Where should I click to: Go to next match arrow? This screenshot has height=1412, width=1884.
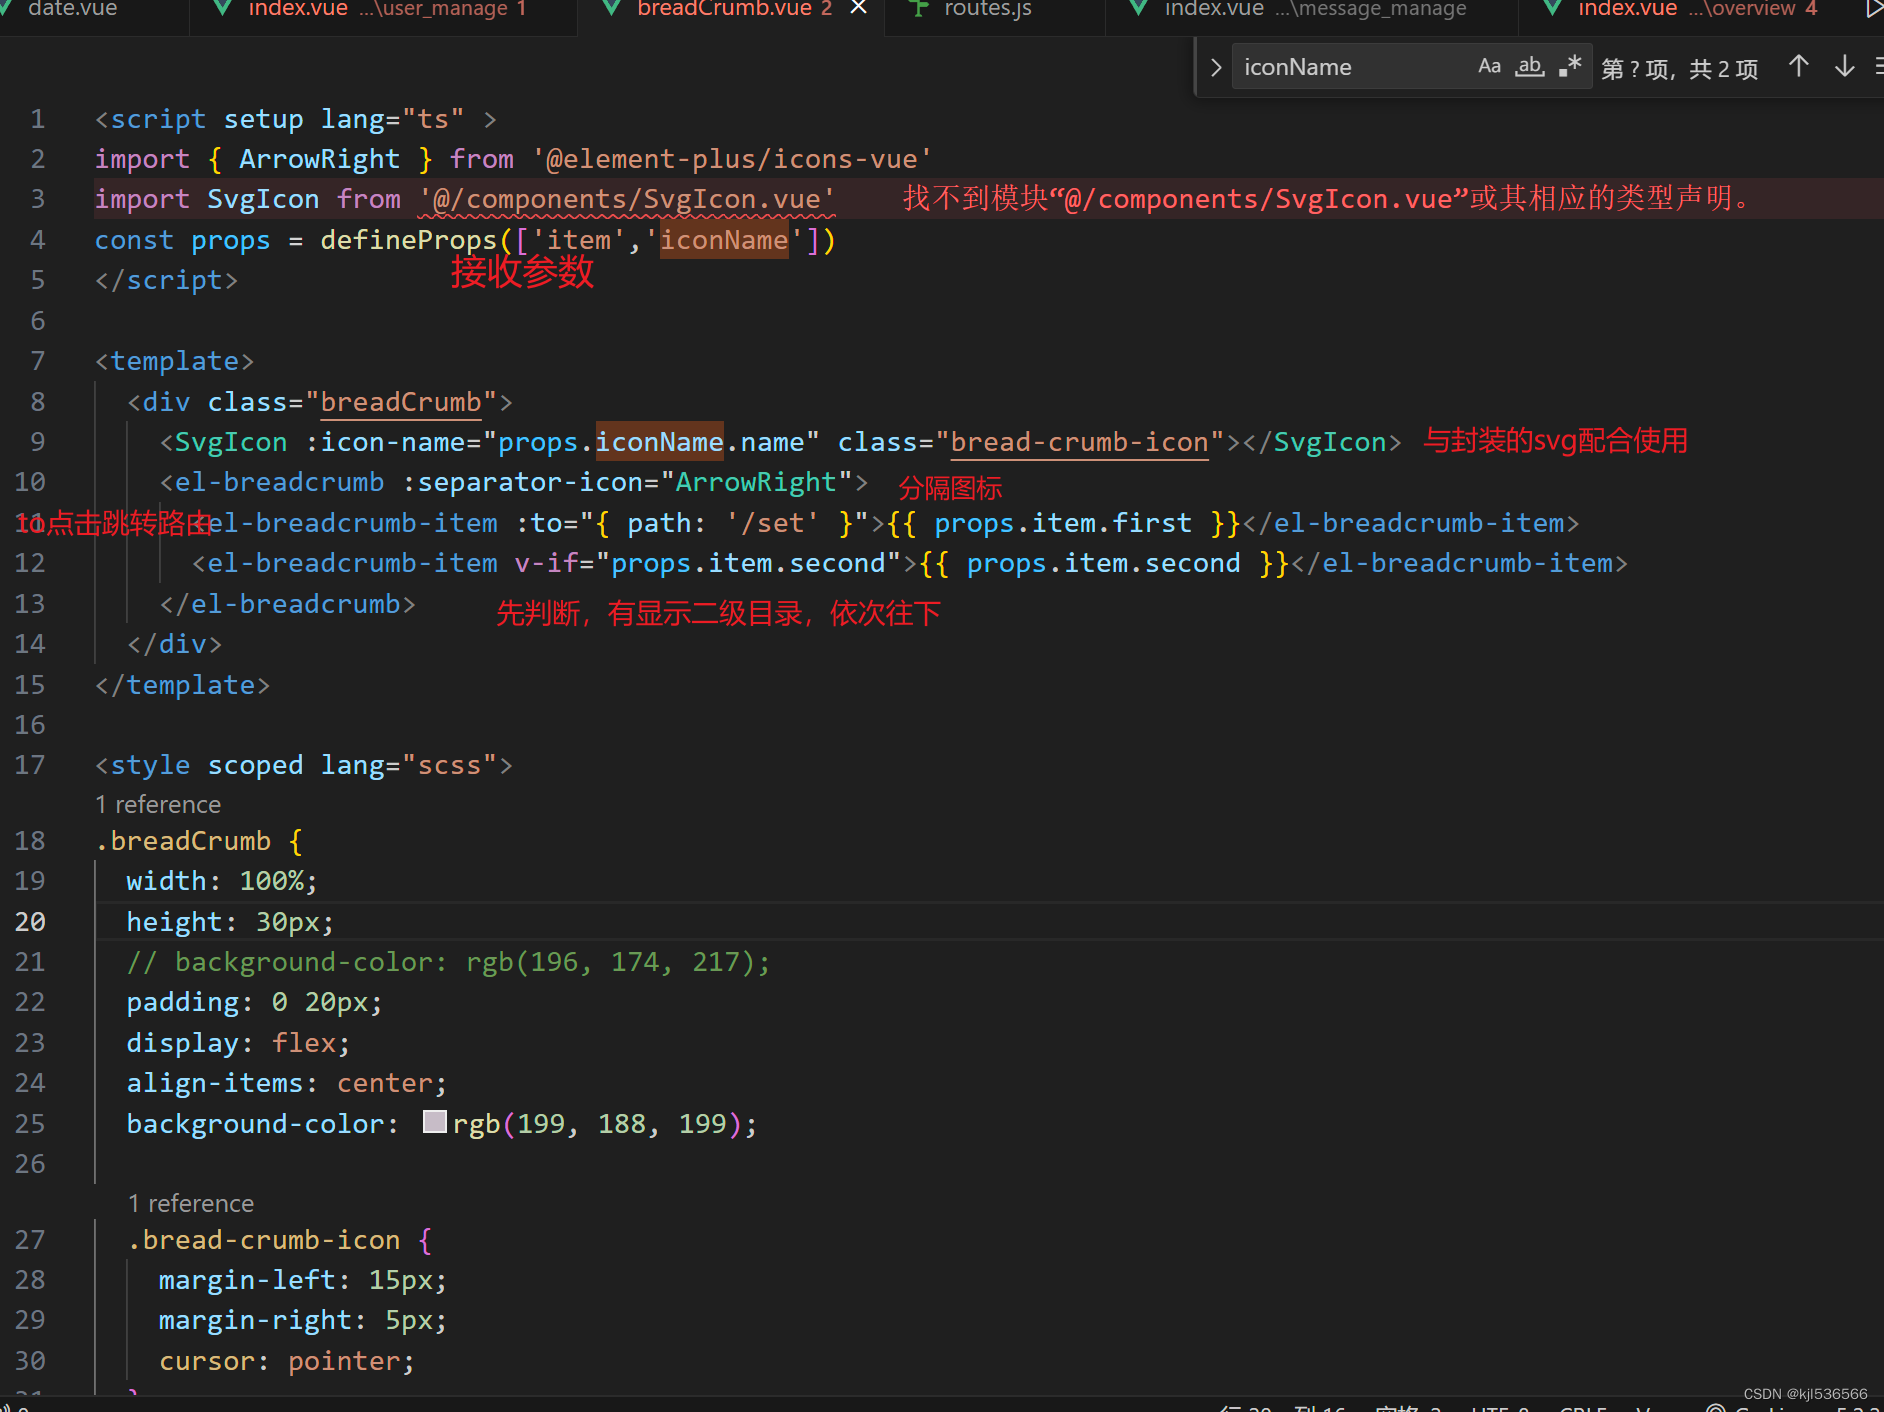(1845, 66)
